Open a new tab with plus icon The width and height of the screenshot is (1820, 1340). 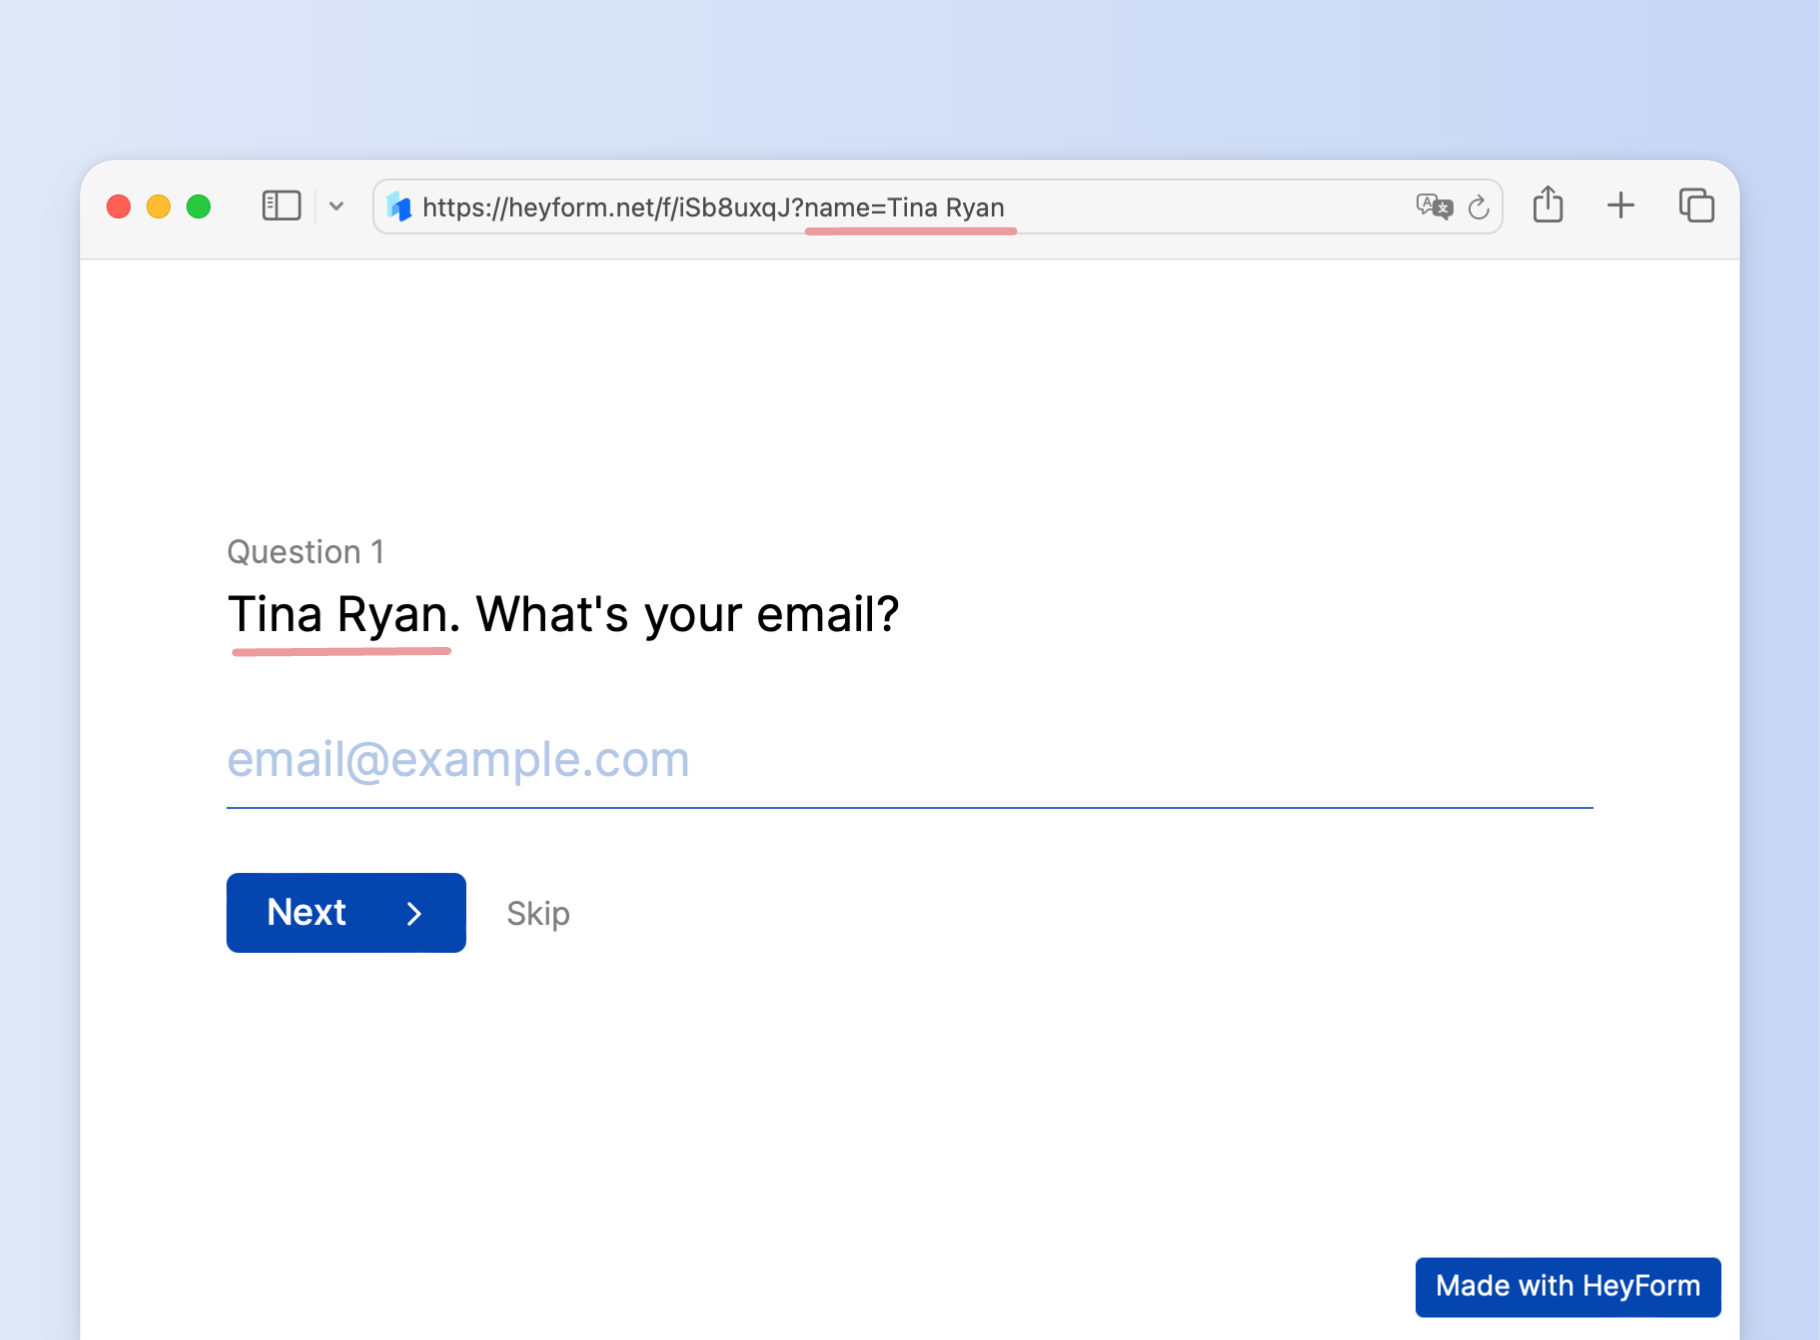coord(1620,206)
